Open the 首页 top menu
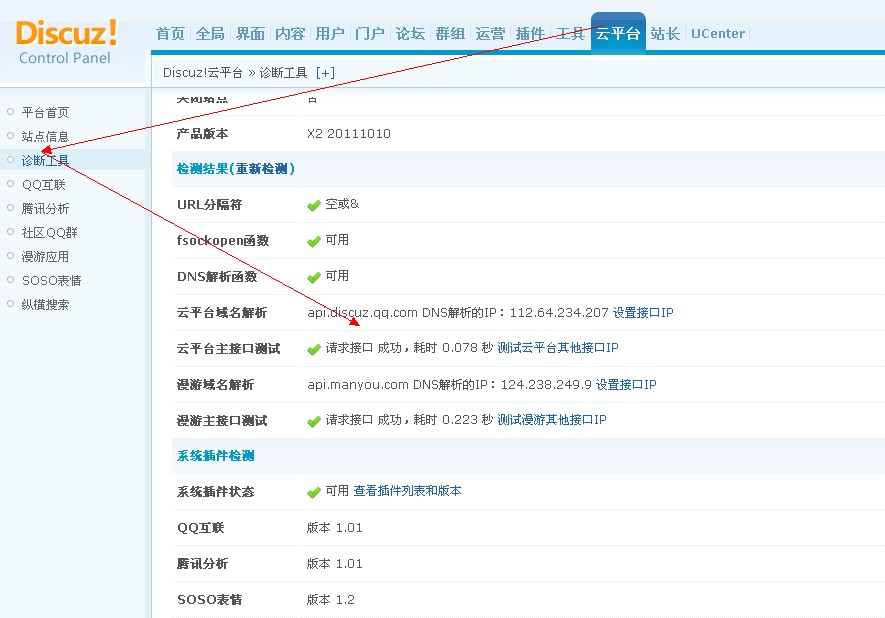885x618 pixels. coord(170,34)
